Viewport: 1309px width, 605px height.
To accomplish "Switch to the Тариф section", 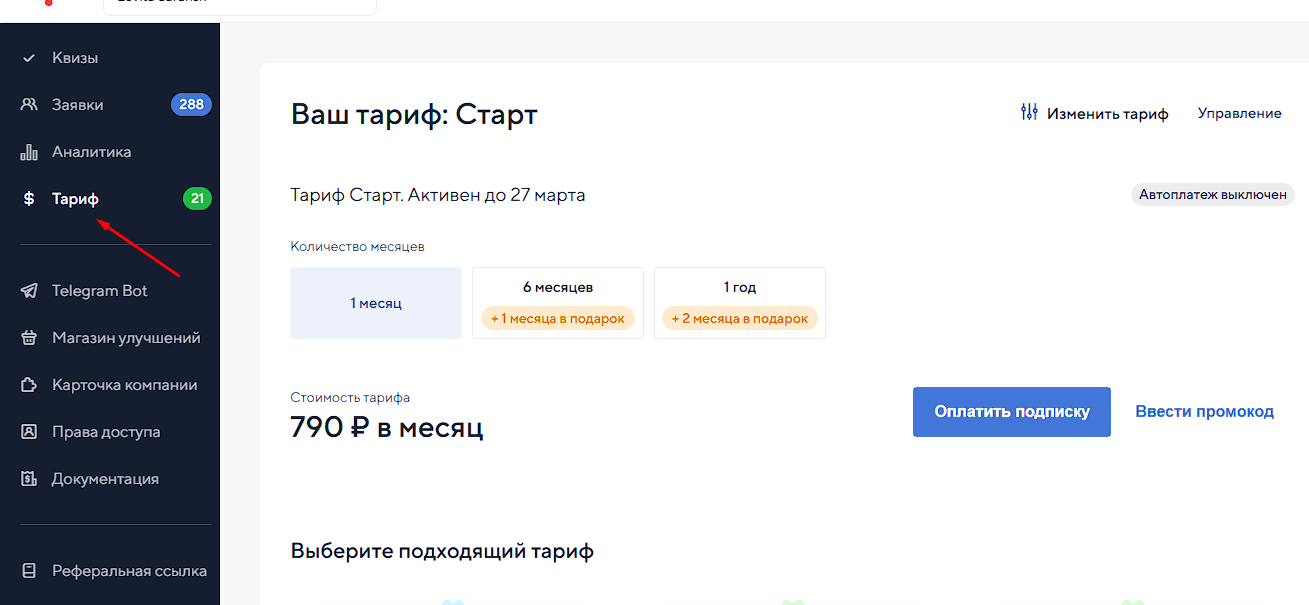I will (75, 198).
